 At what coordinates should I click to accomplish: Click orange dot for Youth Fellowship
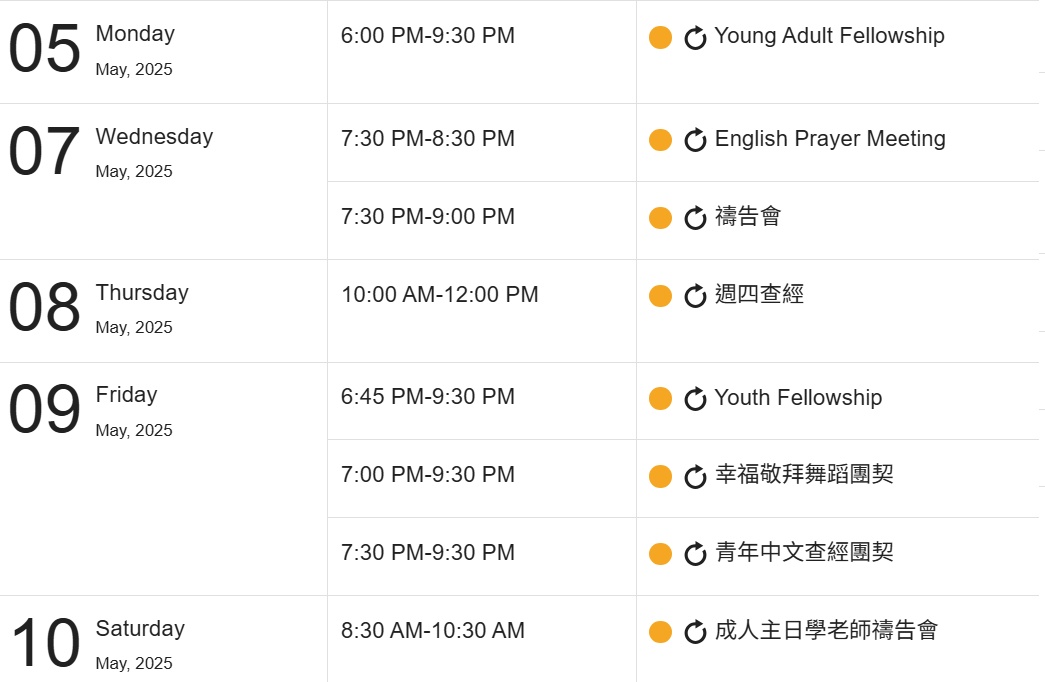click(x=660, y=399)
